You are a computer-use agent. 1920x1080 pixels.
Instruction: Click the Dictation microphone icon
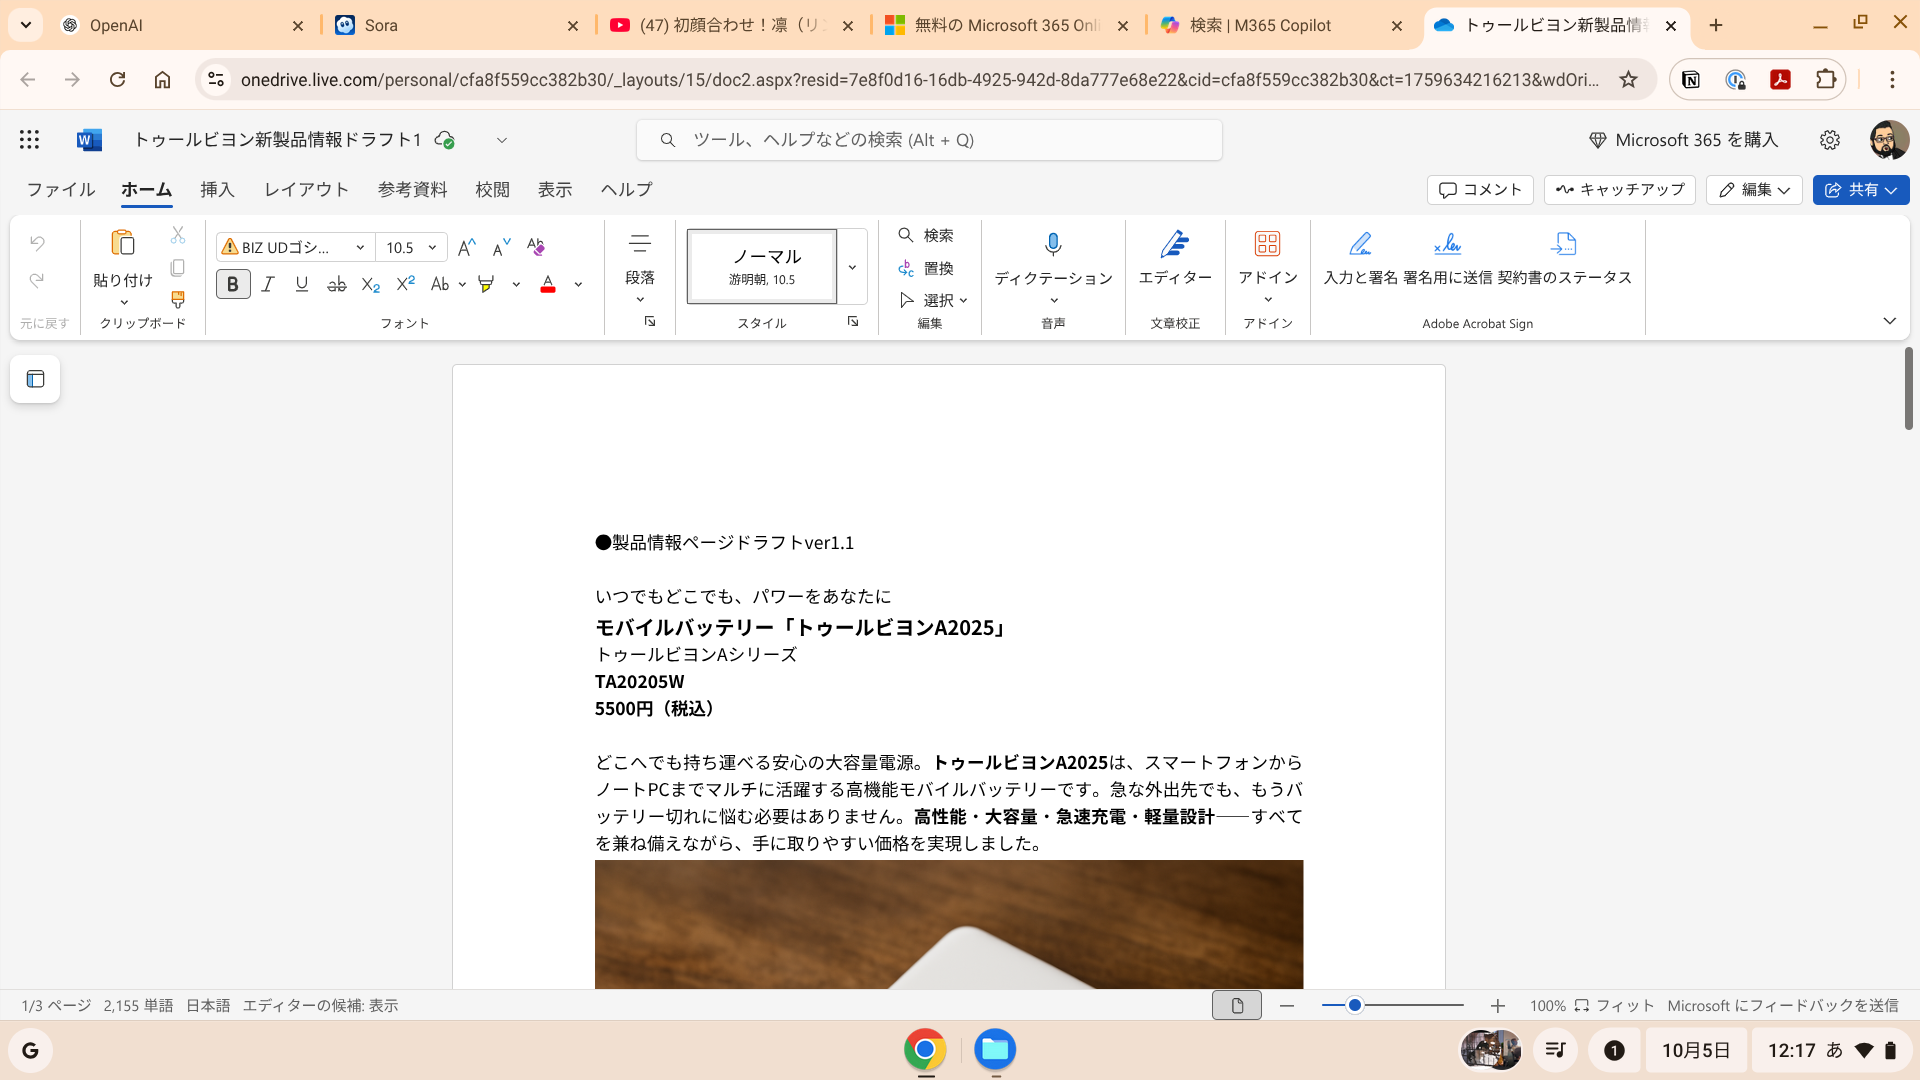1053,245
